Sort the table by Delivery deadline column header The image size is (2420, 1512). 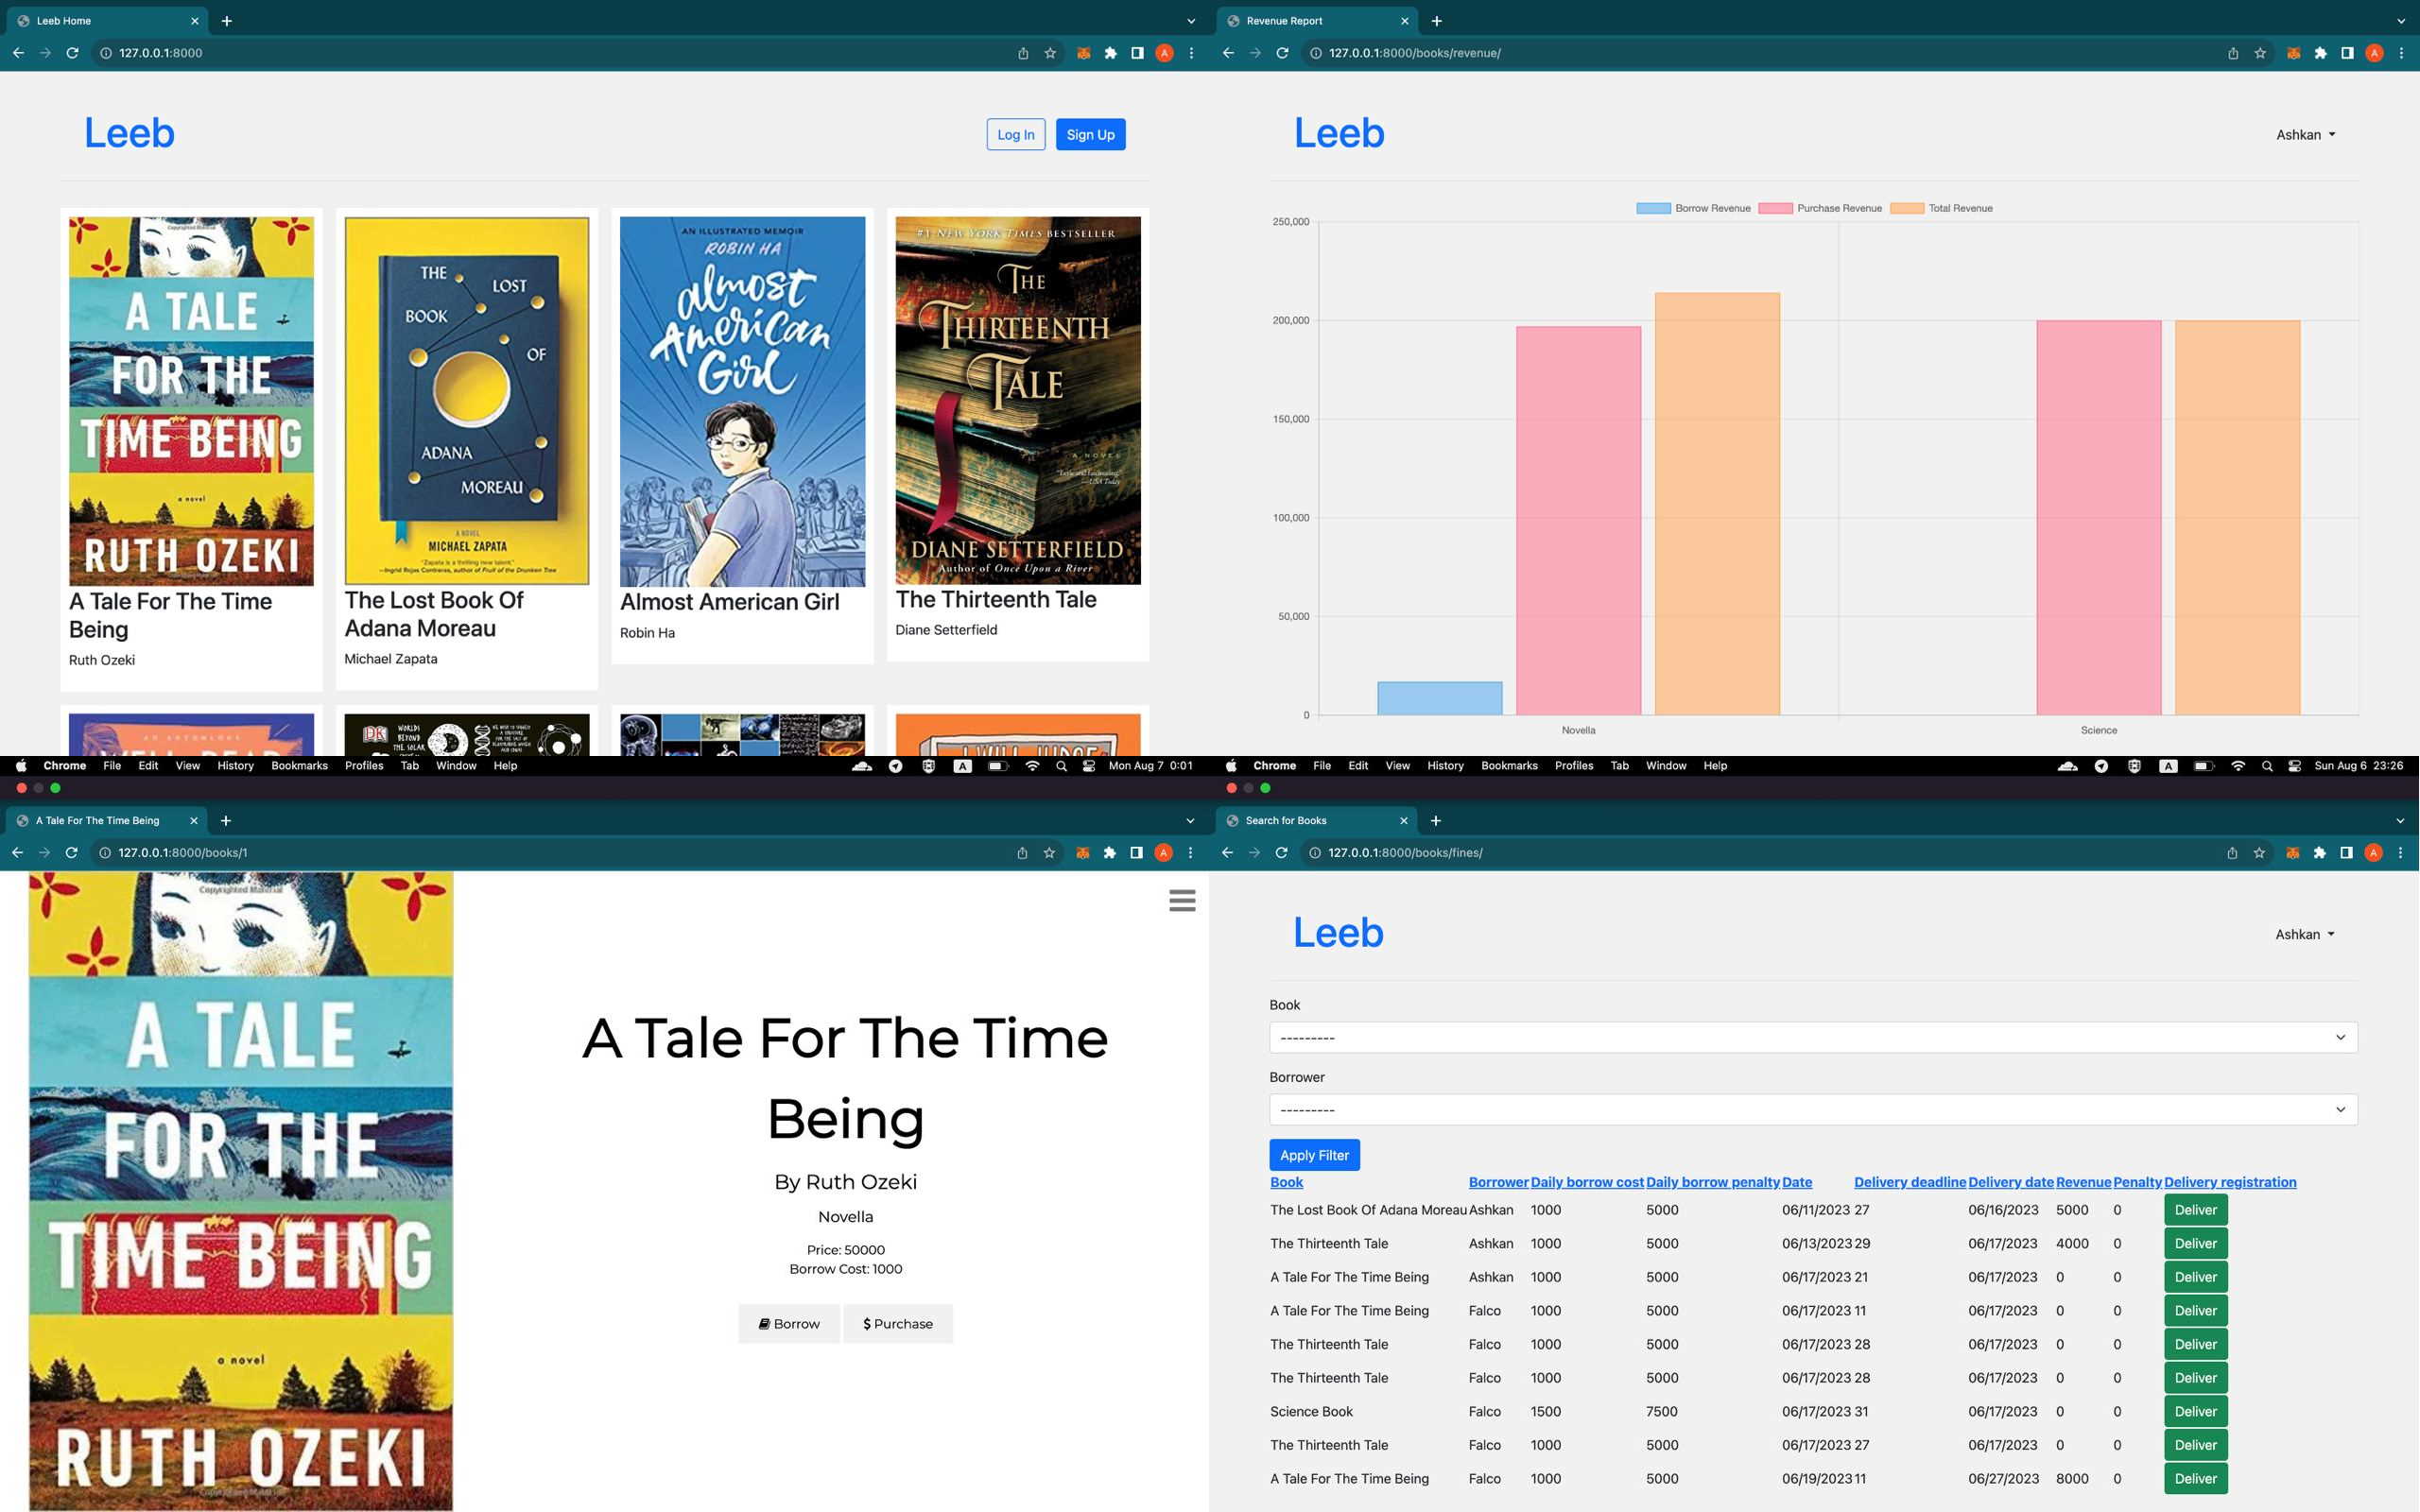point(1909,1182)
